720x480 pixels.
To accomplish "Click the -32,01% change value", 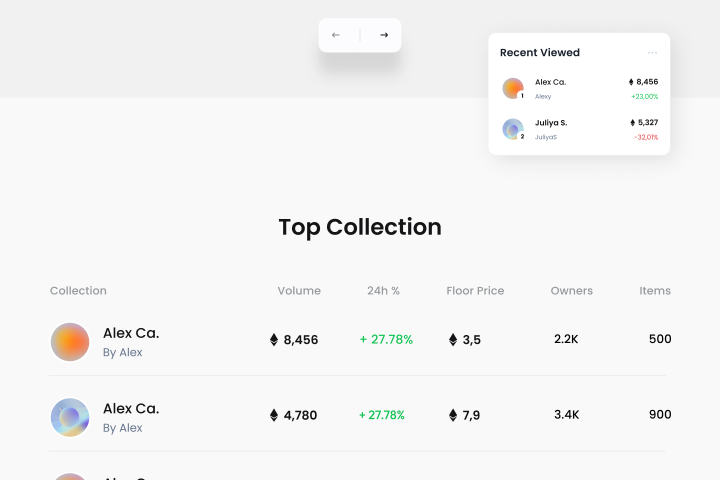I will click(646, 137).
